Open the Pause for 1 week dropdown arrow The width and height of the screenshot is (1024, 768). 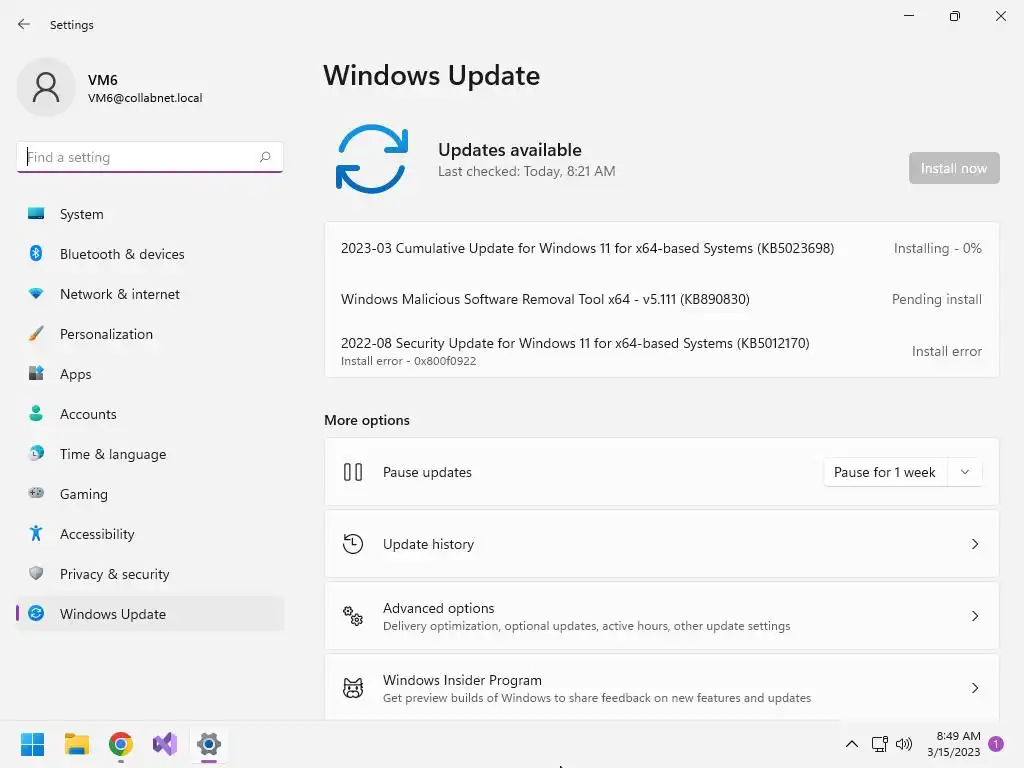(965, 472)
